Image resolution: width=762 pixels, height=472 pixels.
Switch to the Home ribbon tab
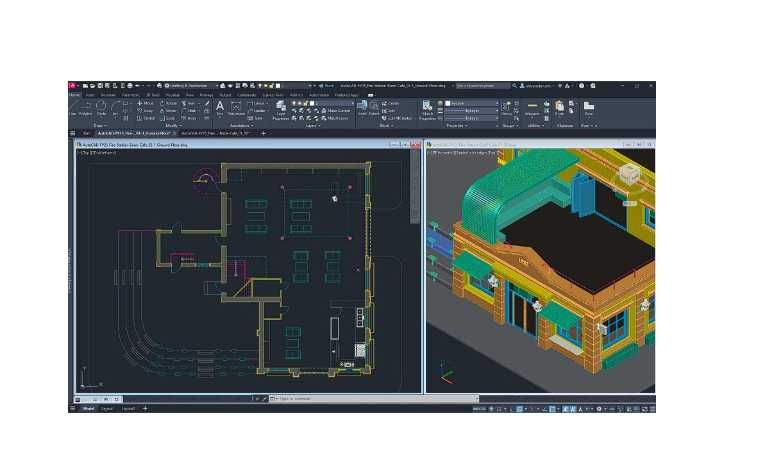tap(74, 95)
